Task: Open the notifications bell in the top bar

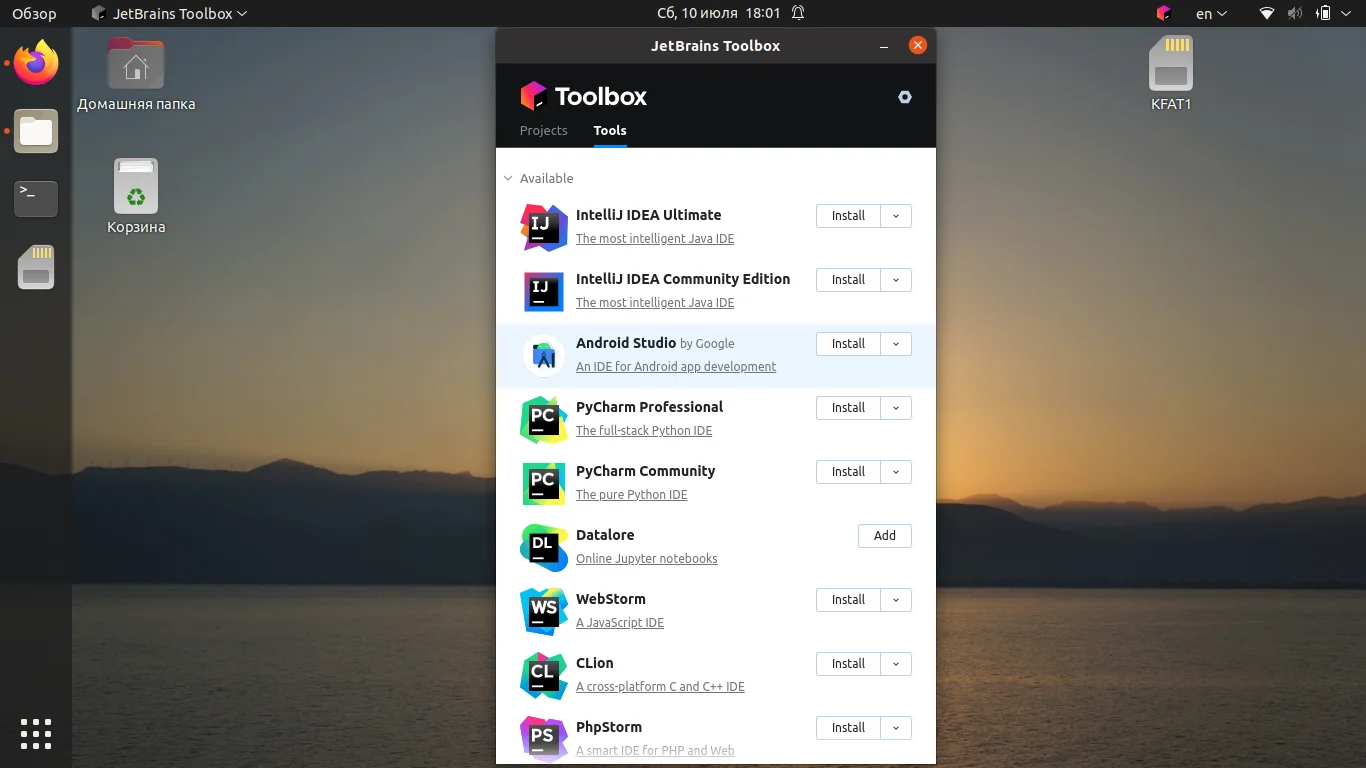Action: [x=798, y=14]
